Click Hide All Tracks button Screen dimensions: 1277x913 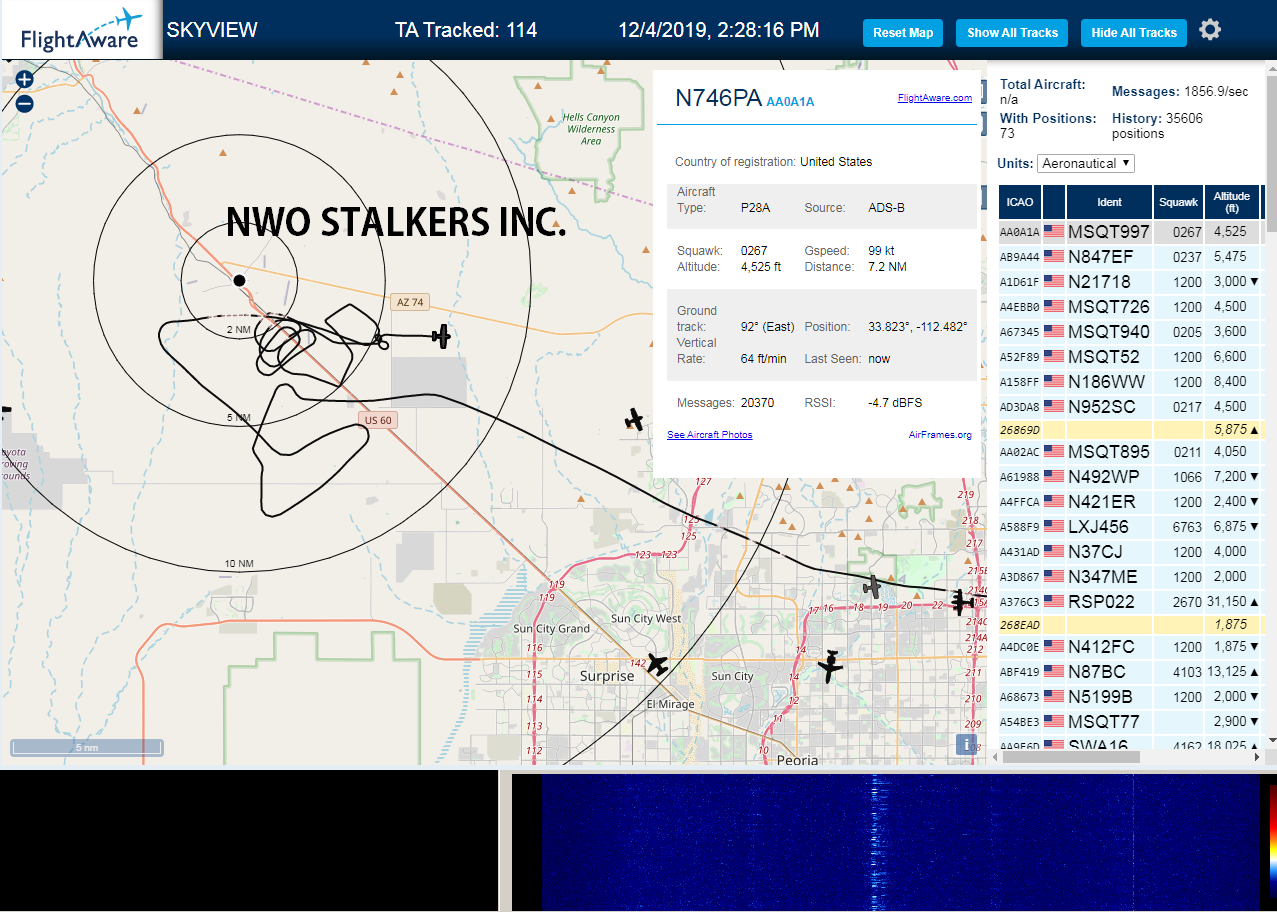click(x=1134, y=33)
